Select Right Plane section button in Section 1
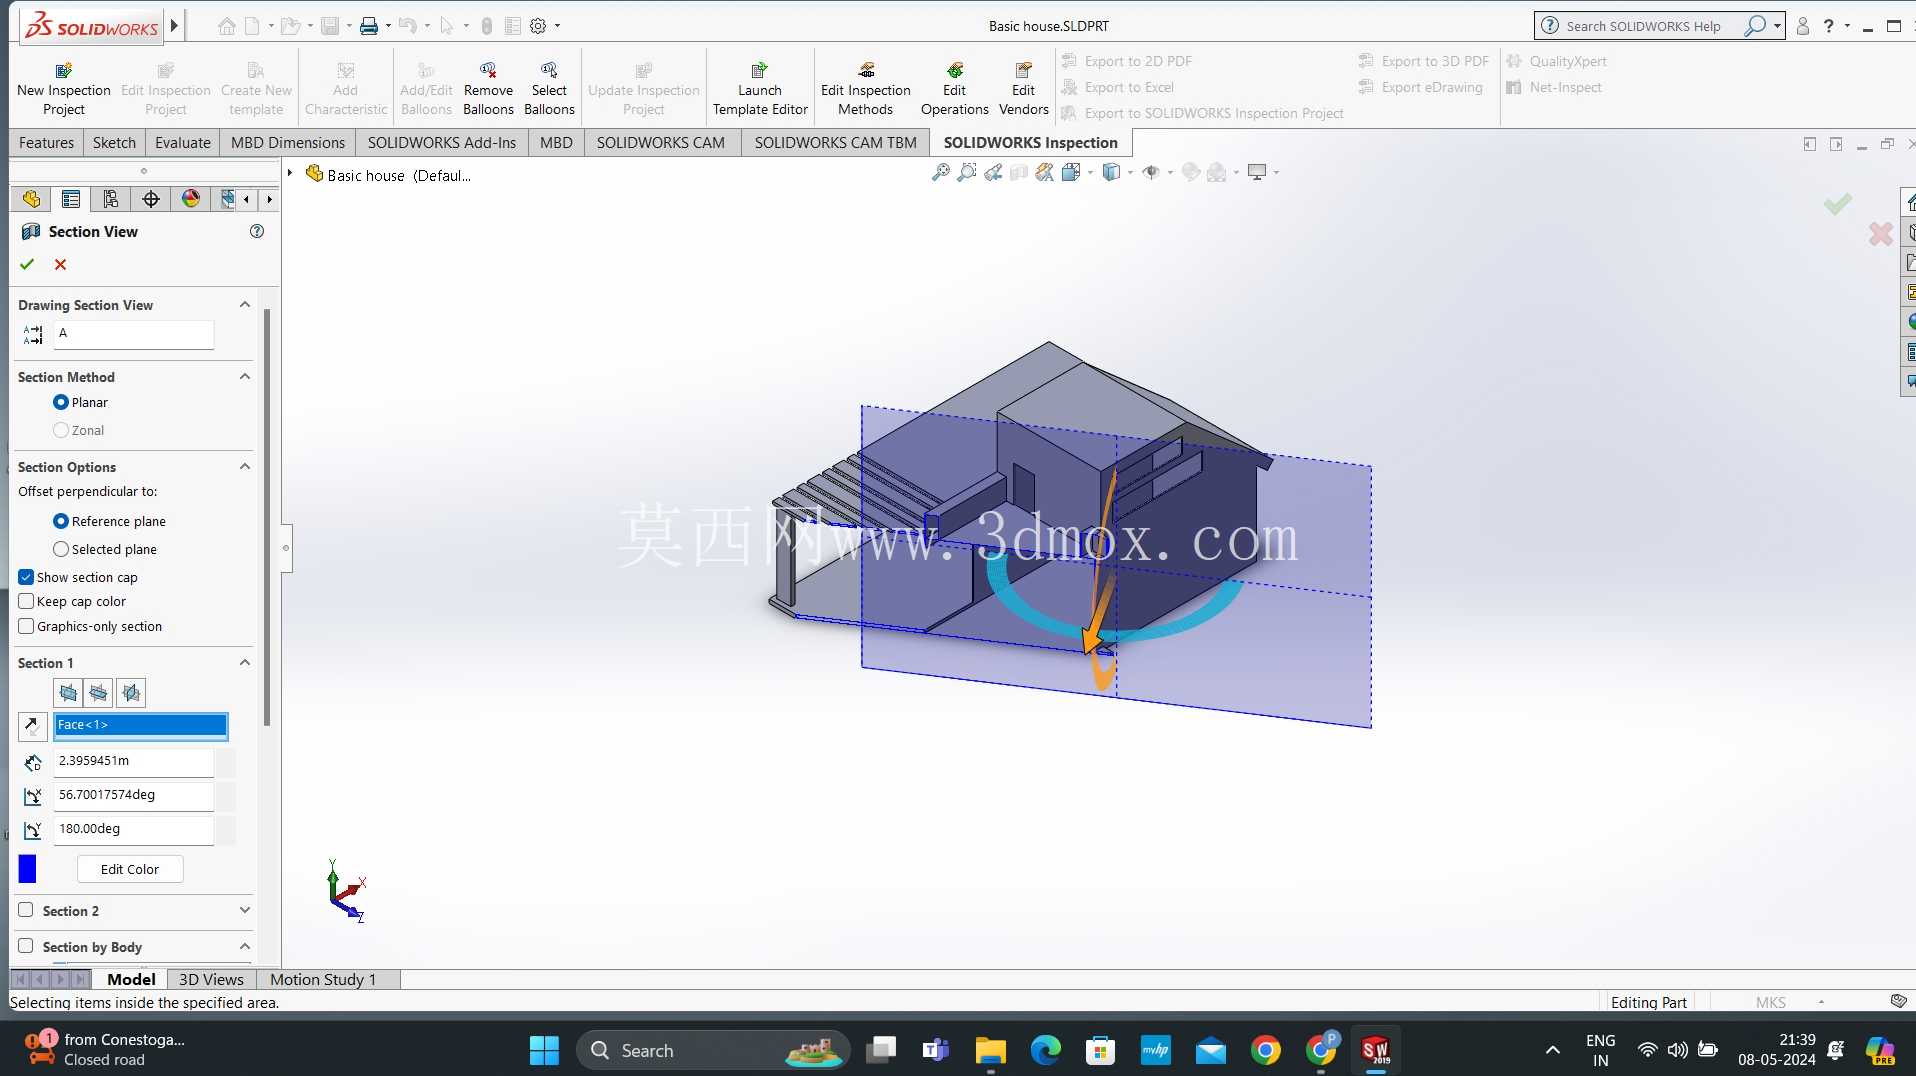 [131, 692]
